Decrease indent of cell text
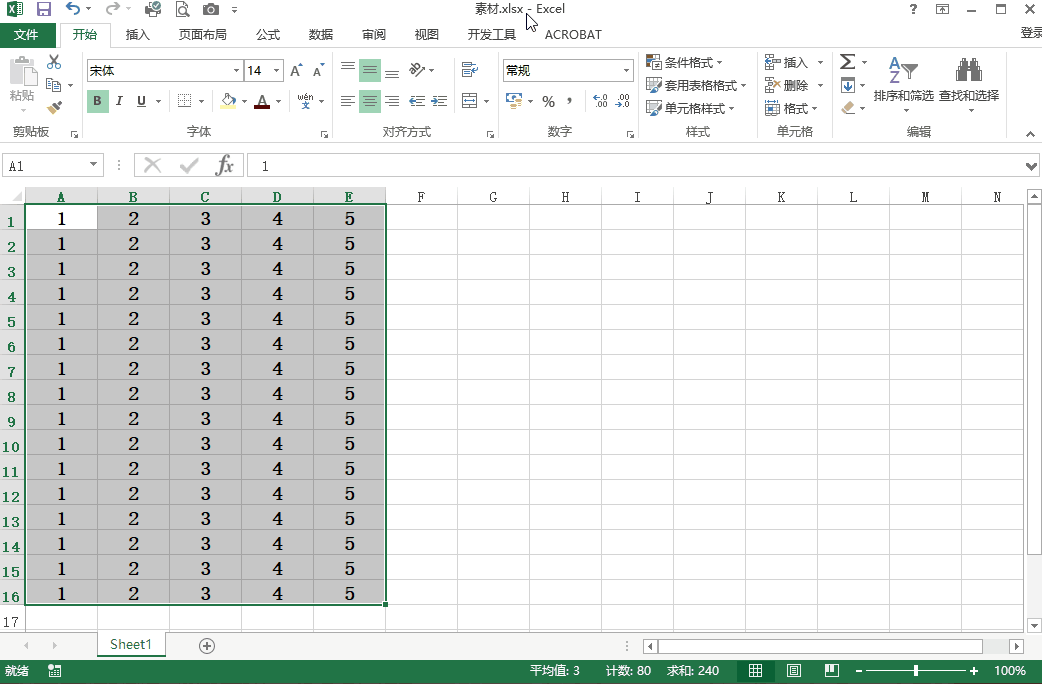1042x684 pixels. 417,101
